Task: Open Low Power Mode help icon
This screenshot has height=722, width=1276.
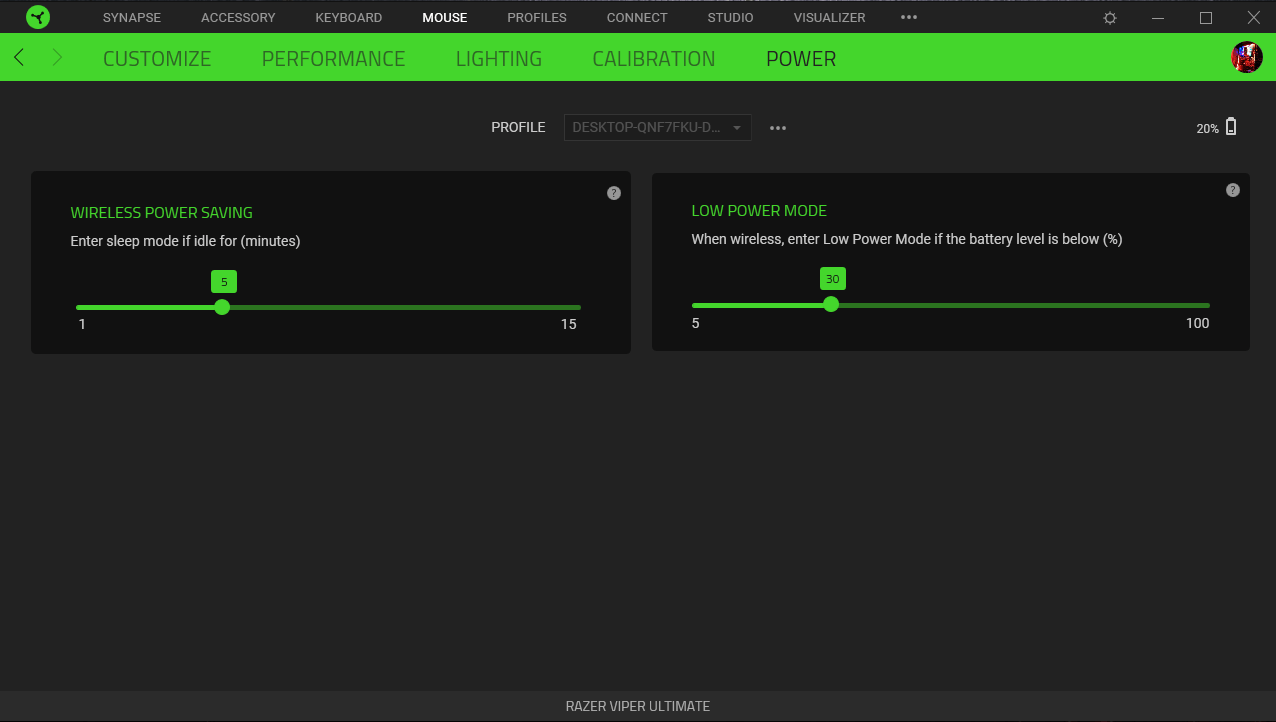Action: [x=1233, y=190]
